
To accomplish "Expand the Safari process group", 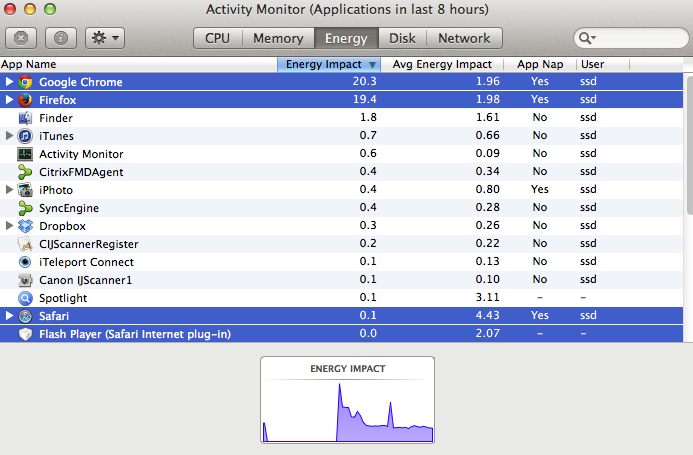I will 9,316.
